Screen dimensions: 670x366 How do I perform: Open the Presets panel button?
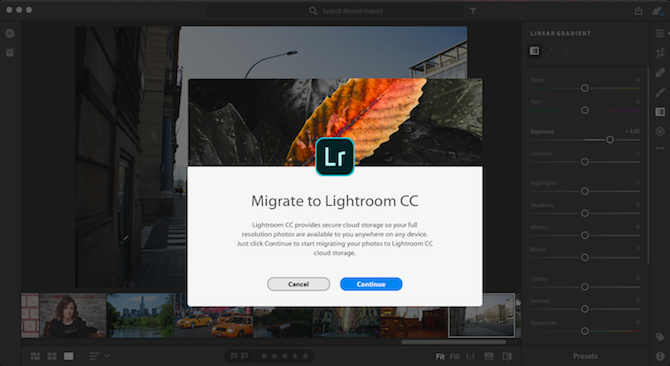[x=585, y=356]
